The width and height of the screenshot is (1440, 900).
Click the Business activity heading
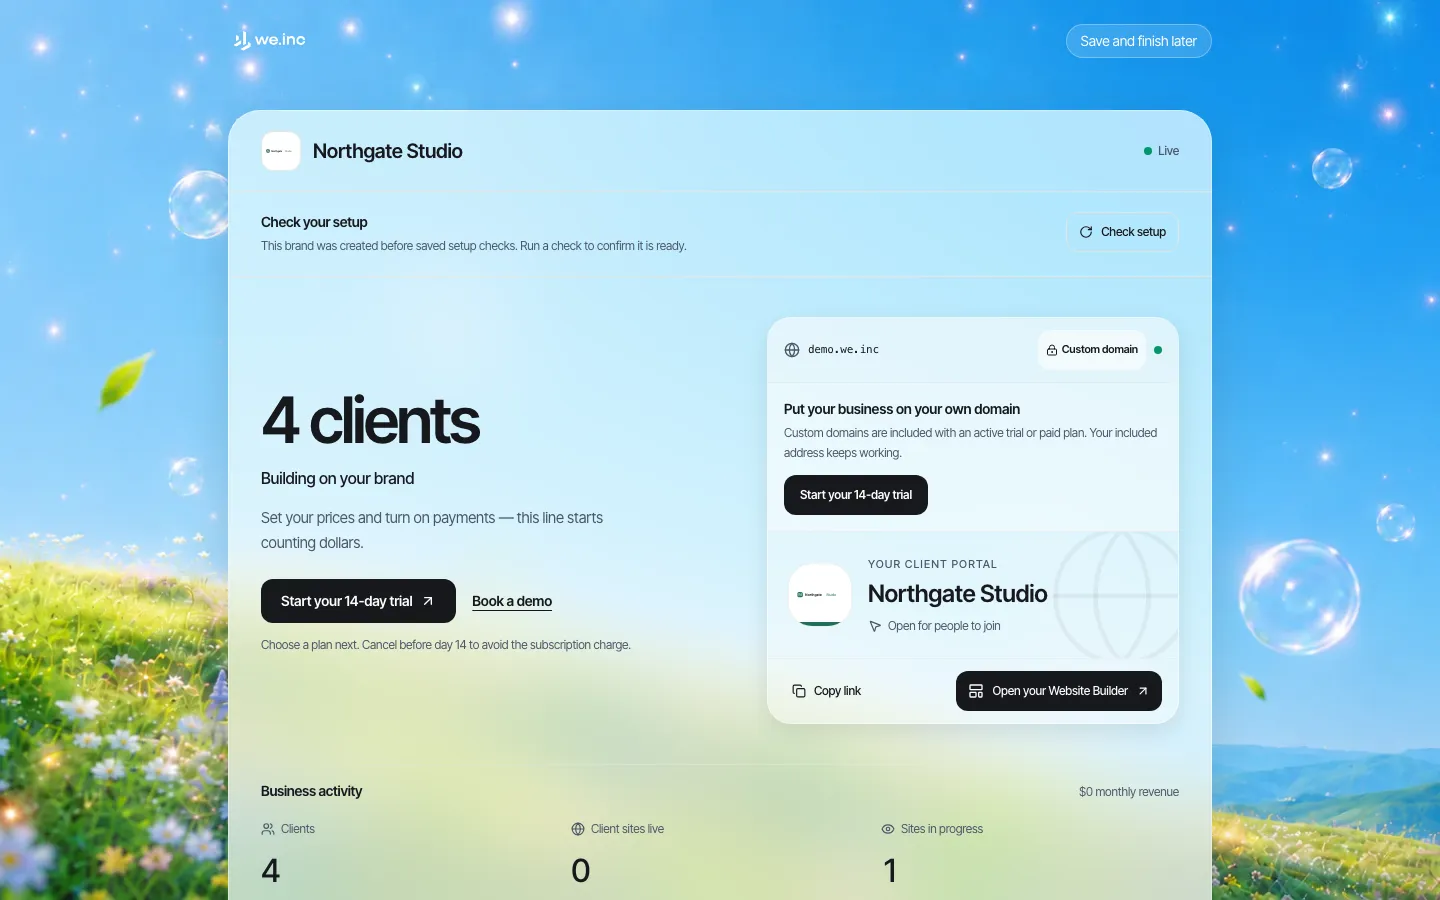point(311,791)
